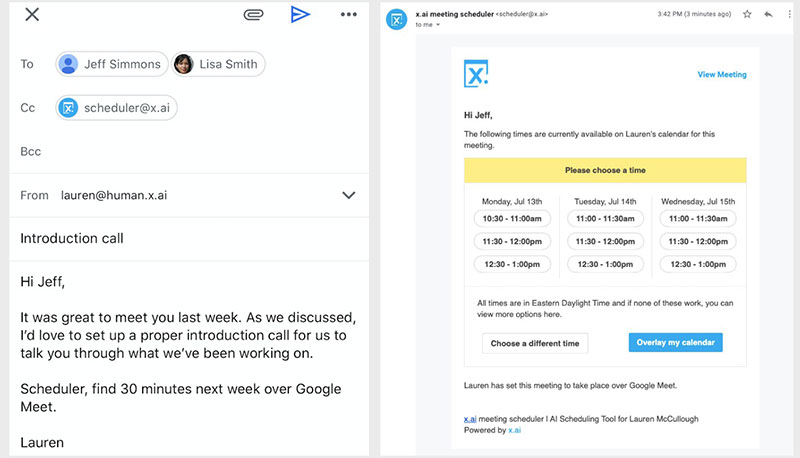Click the 'Please choose a time' banner
The image size is (800, 458).
[605, 170]
